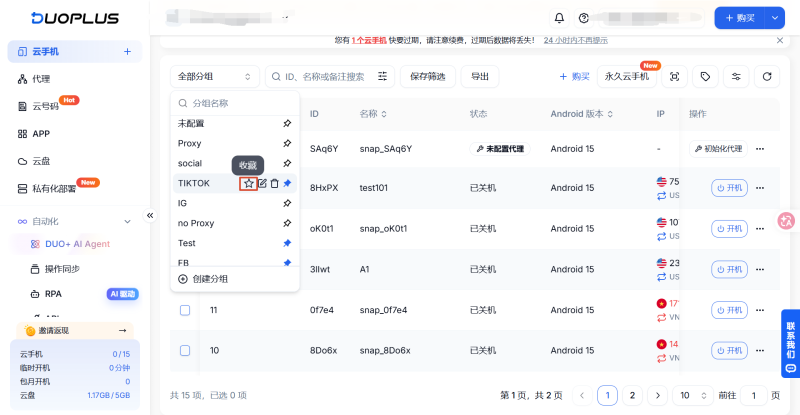
Task: Open more options for test101 row
Action: coord(760,188)
